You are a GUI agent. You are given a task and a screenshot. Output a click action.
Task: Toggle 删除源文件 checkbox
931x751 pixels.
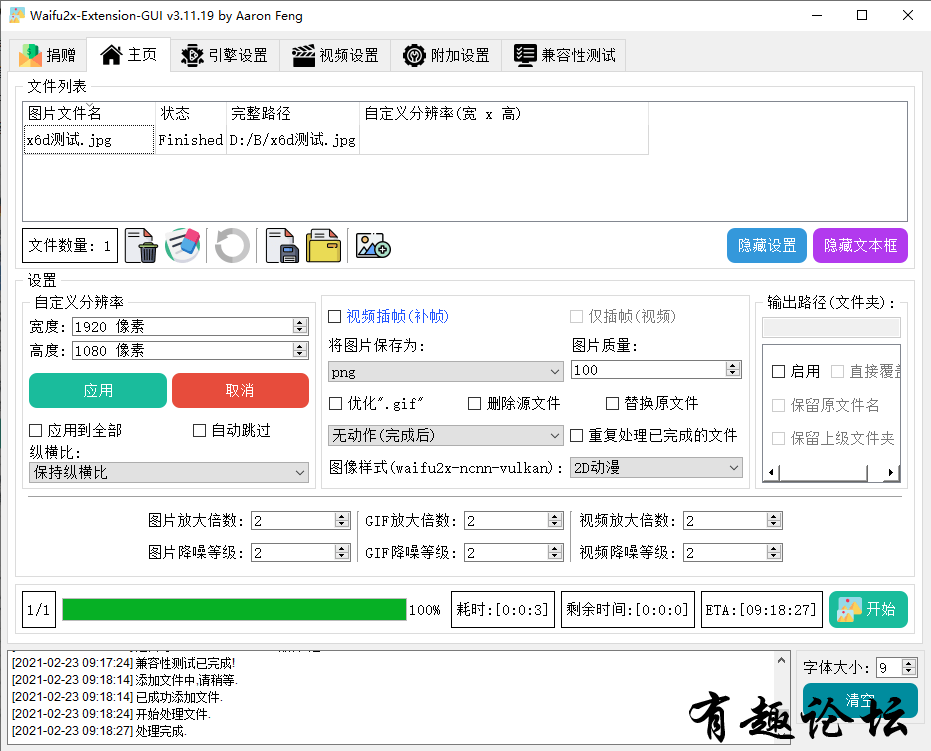[x=474, y=404]
